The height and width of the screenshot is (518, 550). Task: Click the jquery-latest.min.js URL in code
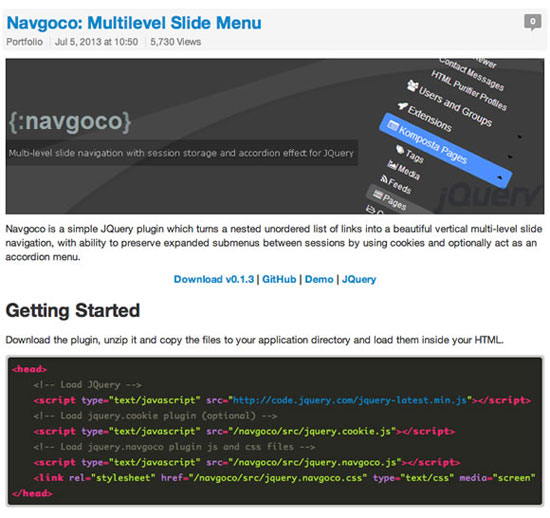pyautogui.click(x=350, y=400)
